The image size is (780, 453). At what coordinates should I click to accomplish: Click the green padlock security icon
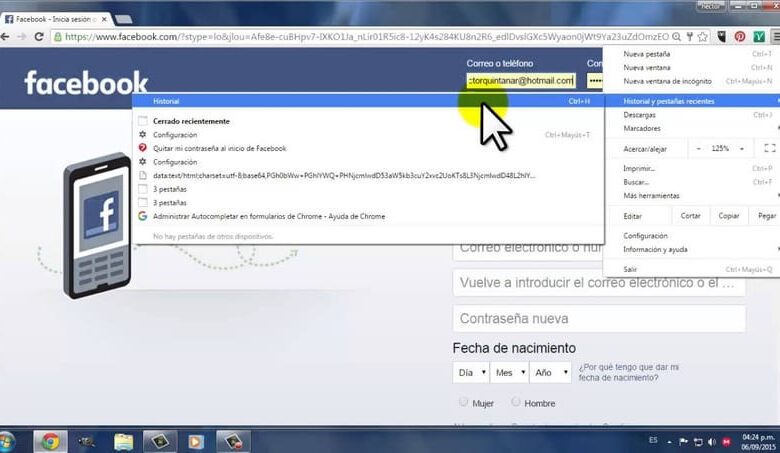[x=58, y=37]
